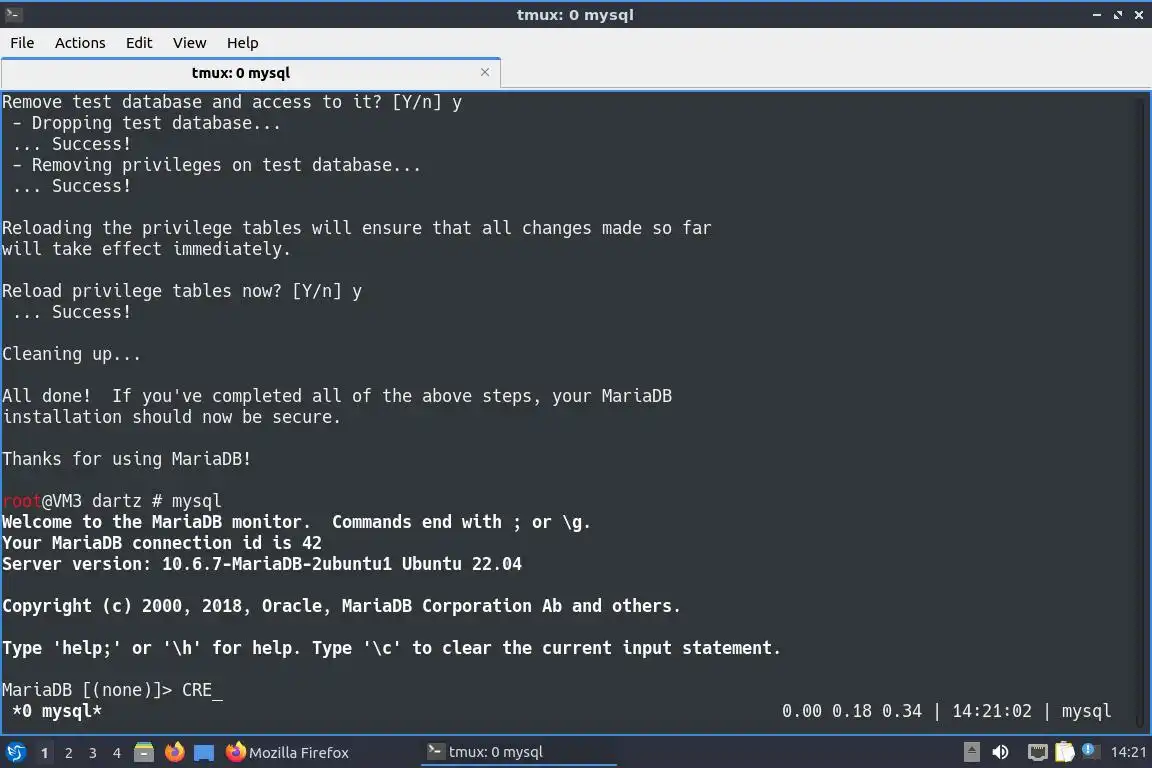Click the '*0 mysql*' tmux window label
Image resolution: width=1152 pixels, height=768 pixels.
(57, 711)
